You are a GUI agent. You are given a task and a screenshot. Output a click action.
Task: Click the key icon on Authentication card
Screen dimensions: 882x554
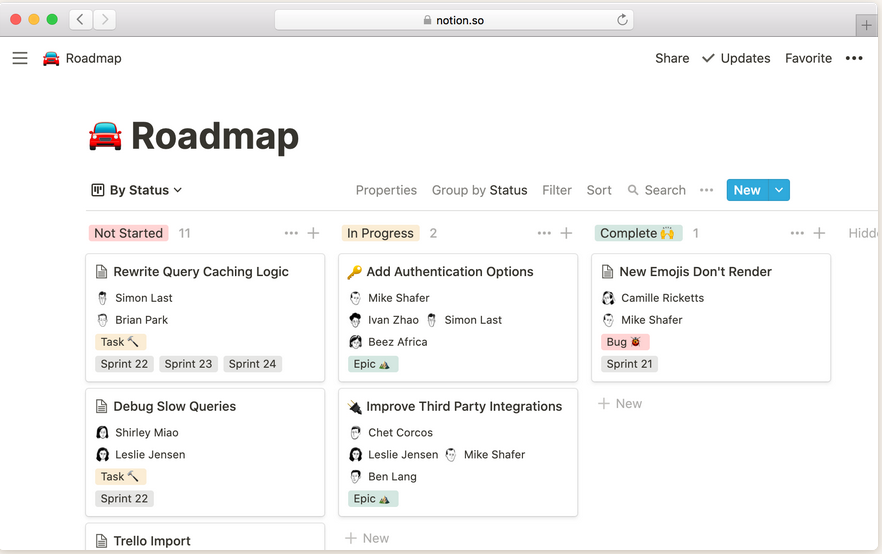click(354, 272)
